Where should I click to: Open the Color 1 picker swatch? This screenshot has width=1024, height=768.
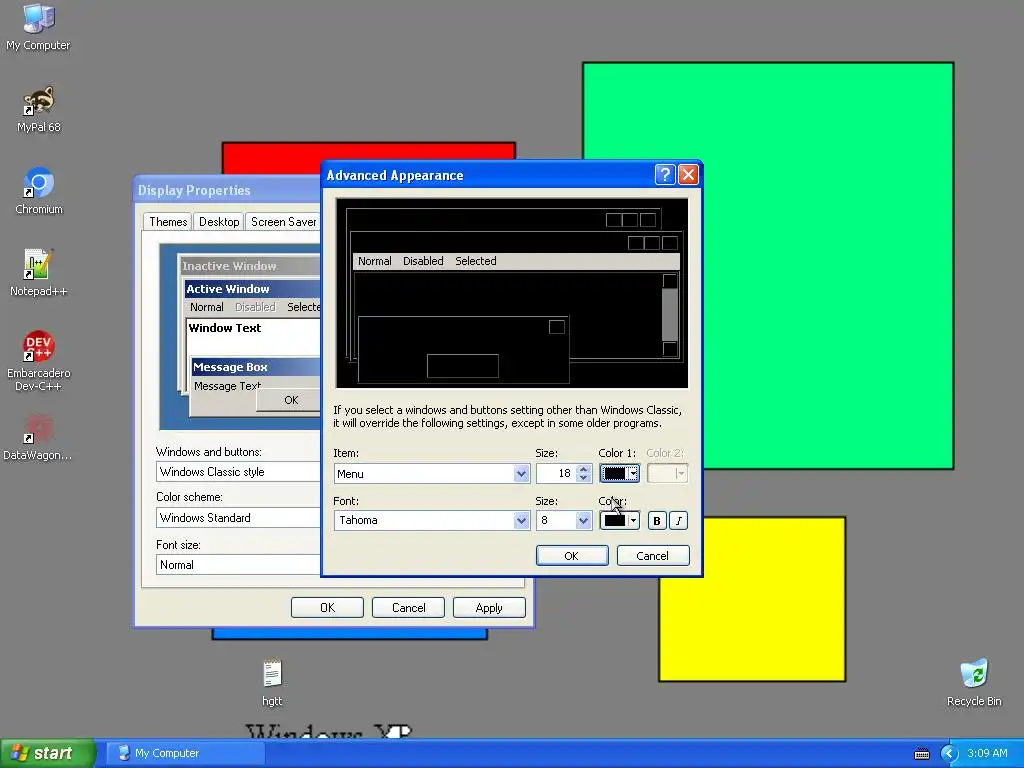coord(619,473)
